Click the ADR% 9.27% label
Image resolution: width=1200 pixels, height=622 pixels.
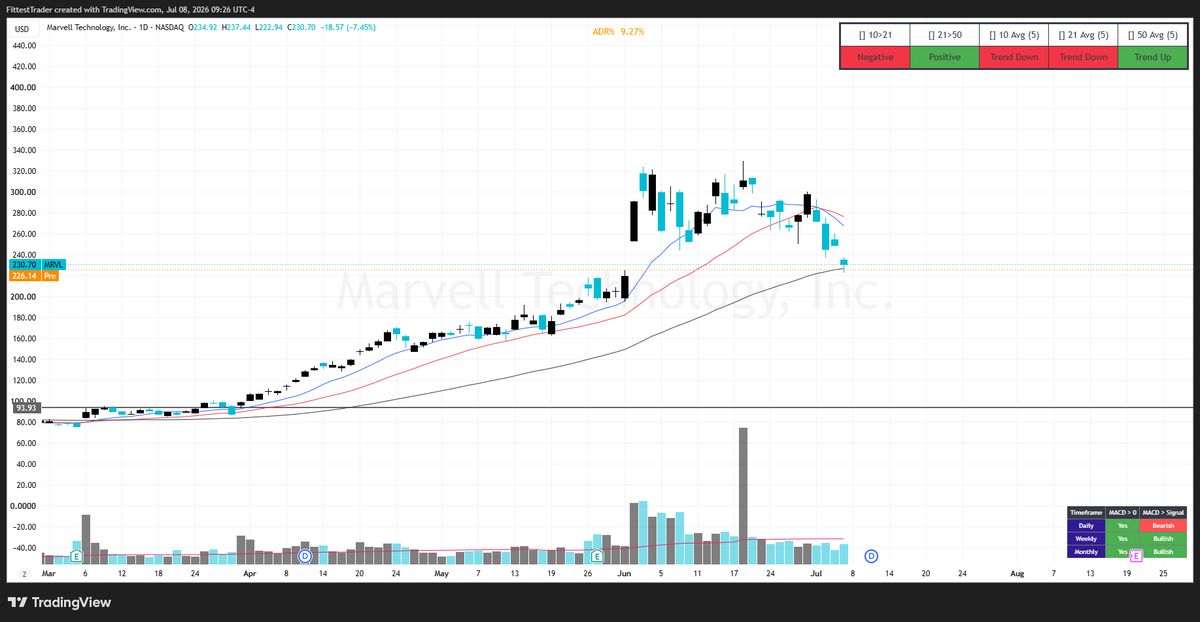coord(618,31)
